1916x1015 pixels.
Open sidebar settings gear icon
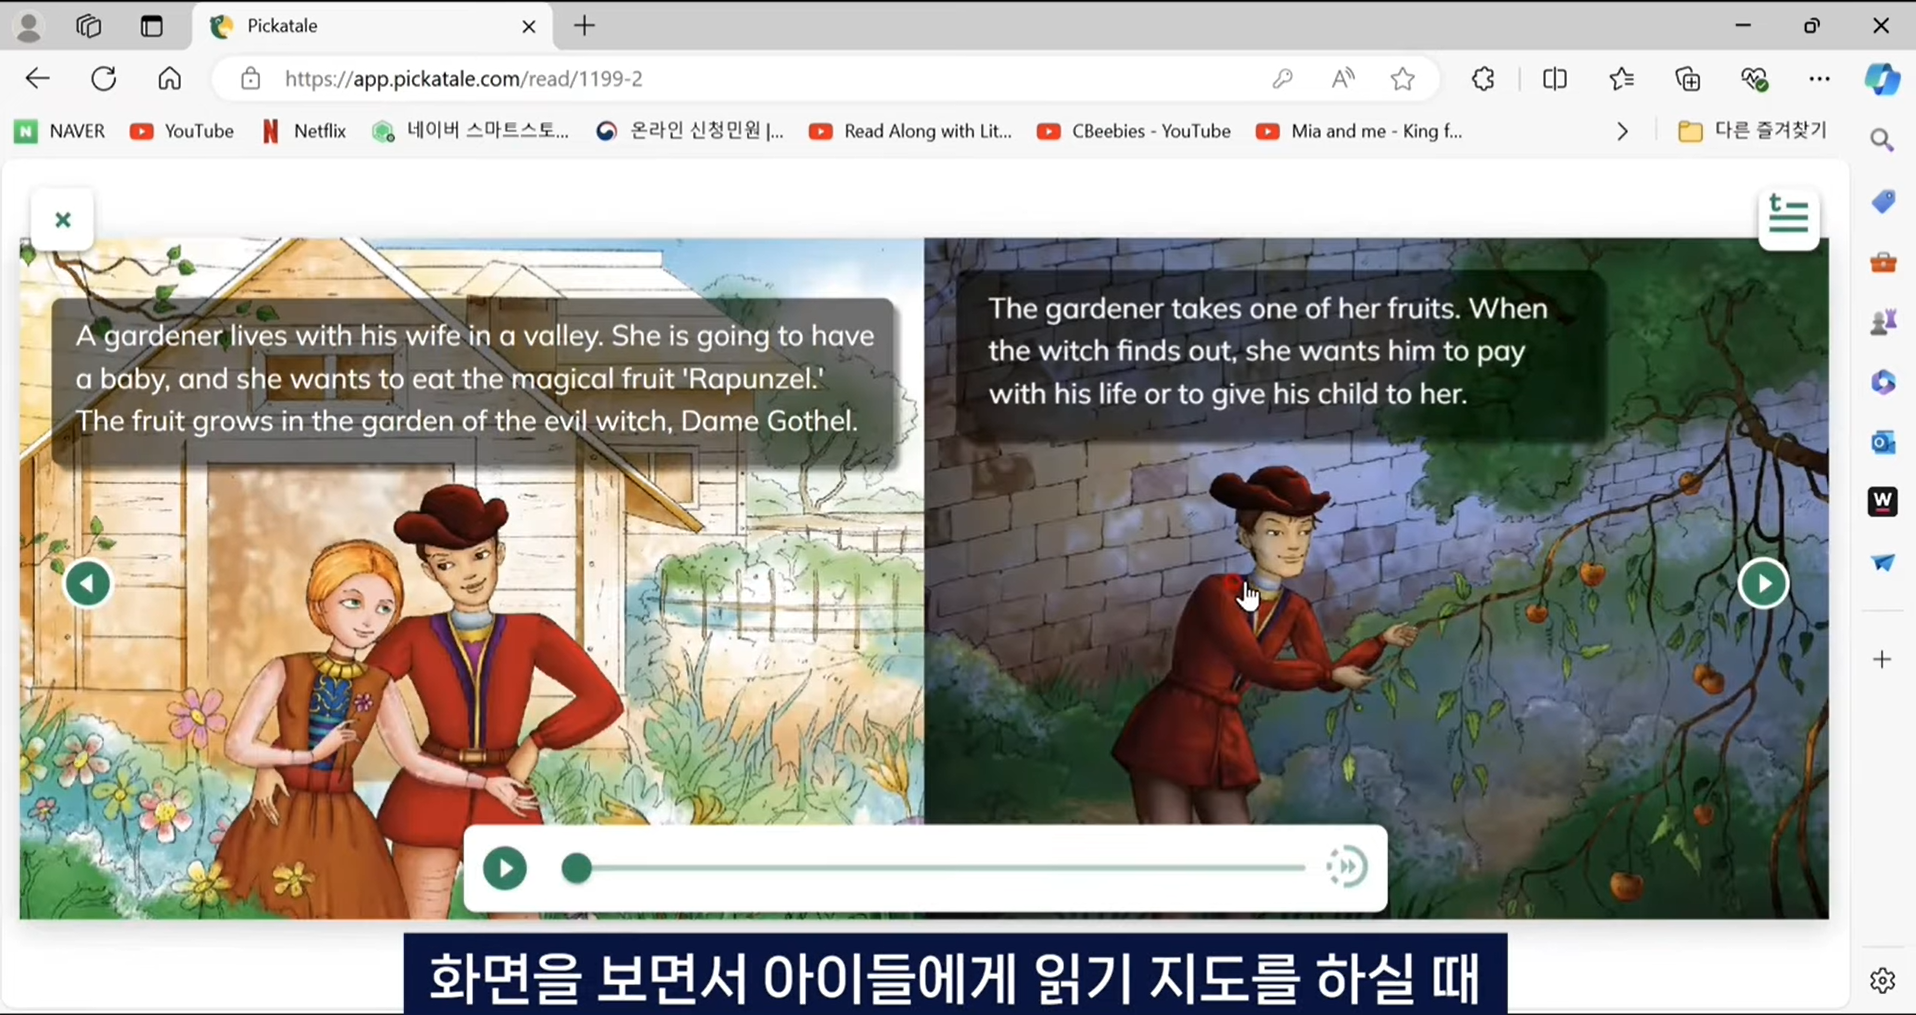(1882, 981)
